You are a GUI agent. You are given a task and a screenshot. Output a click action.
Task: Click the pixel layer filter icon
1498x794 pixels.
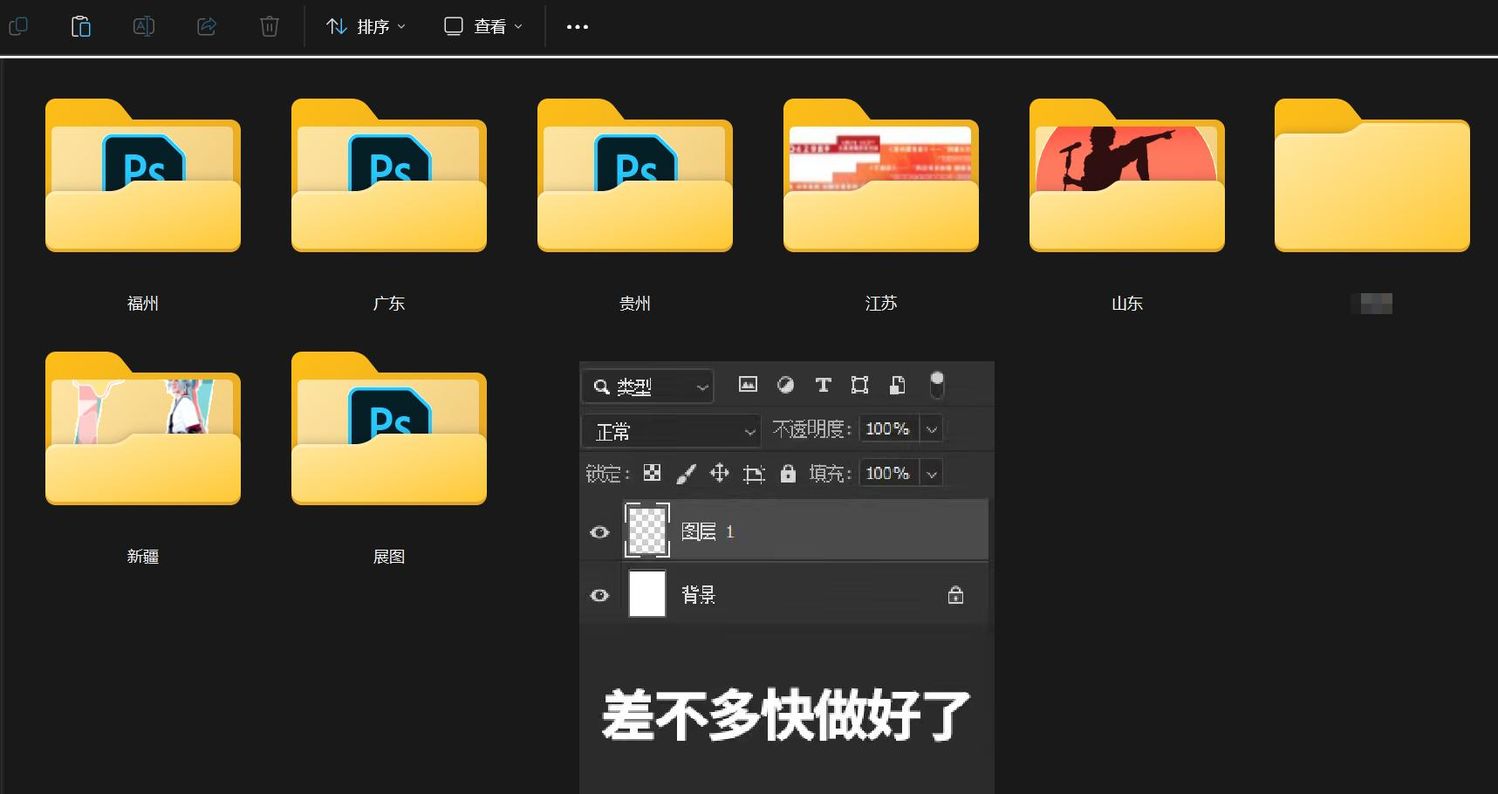point(747,385)
